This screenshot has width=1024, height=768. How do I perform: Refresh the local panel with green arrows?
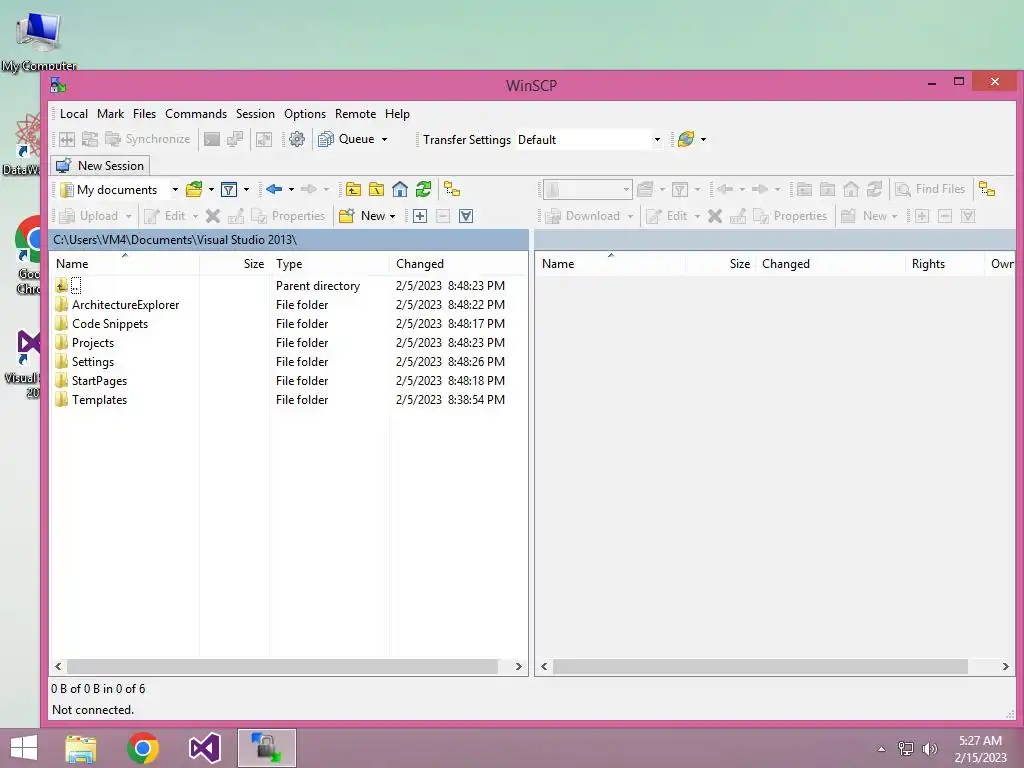pos(423,189)
